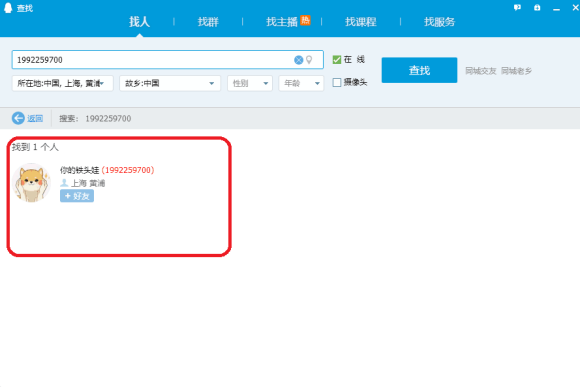The image size is (580, 387).
Task: Open the Shiba avatar of 你的铁头娃
Action: pyautogui.click(x=31, y=183)
